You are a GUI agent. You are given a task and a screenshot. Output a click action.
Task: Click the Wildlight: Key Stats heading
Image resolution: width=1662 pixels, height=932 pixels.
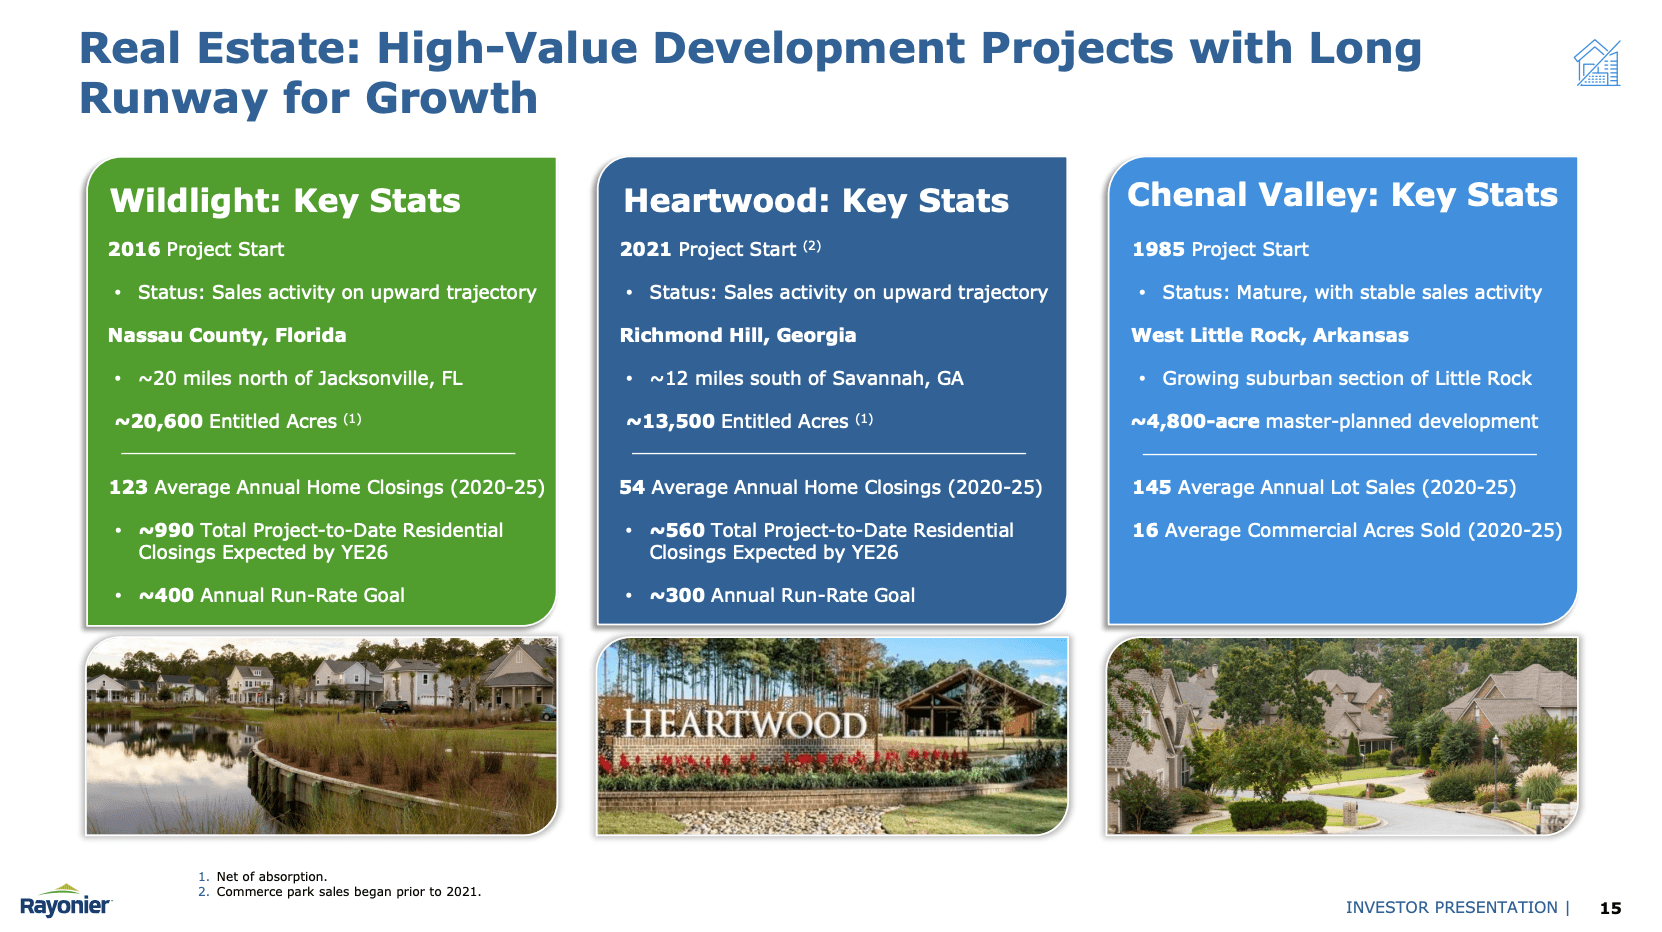click(x=285, y=201)
